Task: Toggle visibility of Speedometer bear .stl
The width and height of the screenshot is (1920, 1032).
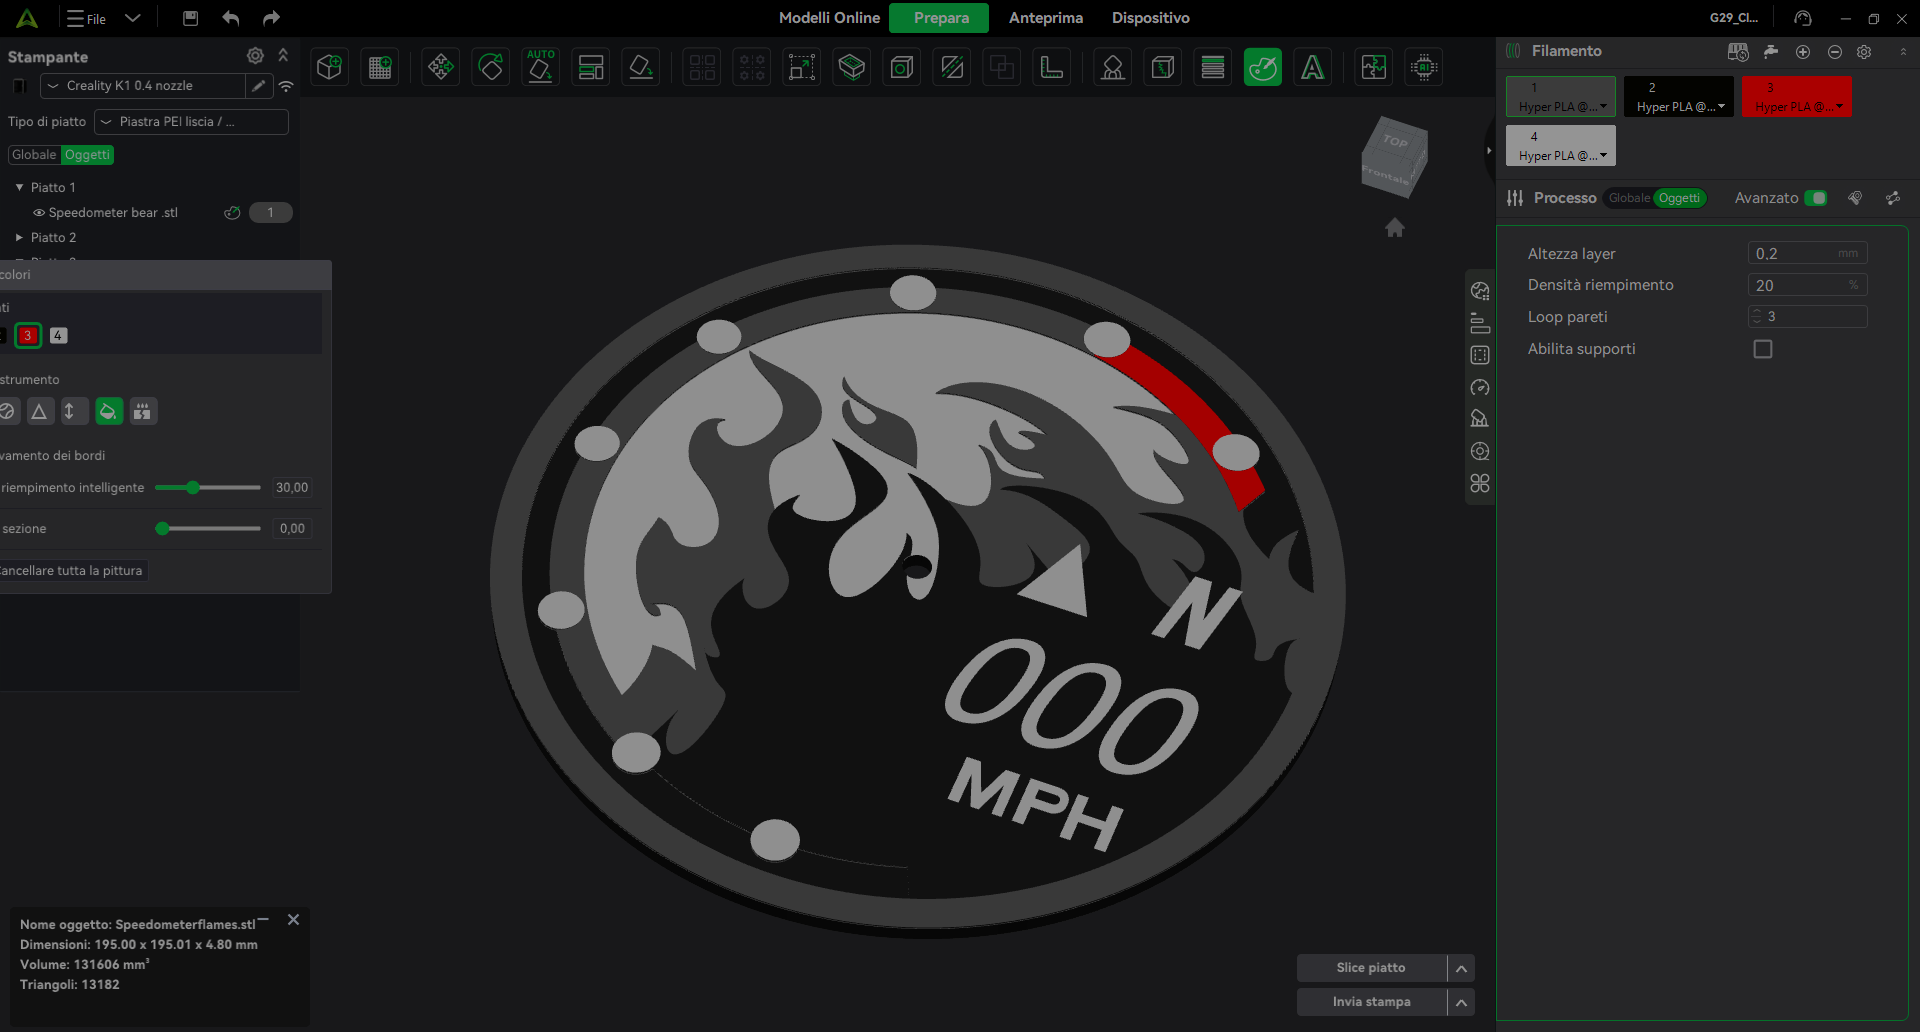Action: pyautogui.click(x=39, y=213)
